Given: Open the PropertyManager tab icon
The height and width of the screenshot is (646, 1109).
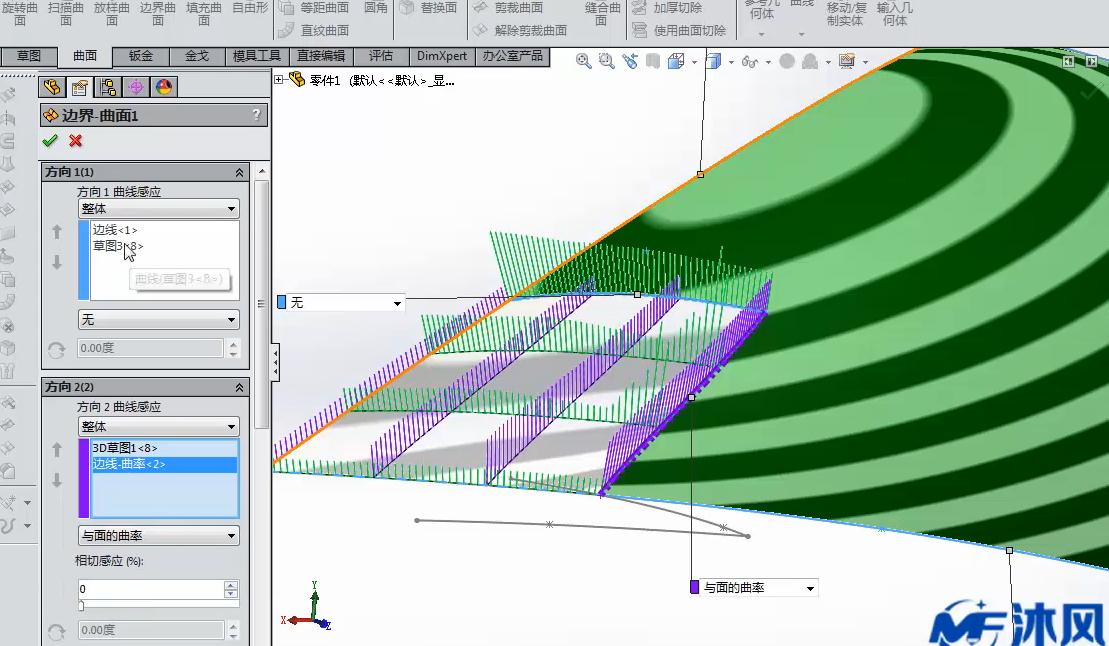Looking at the screenshot, I should point(80,87).
